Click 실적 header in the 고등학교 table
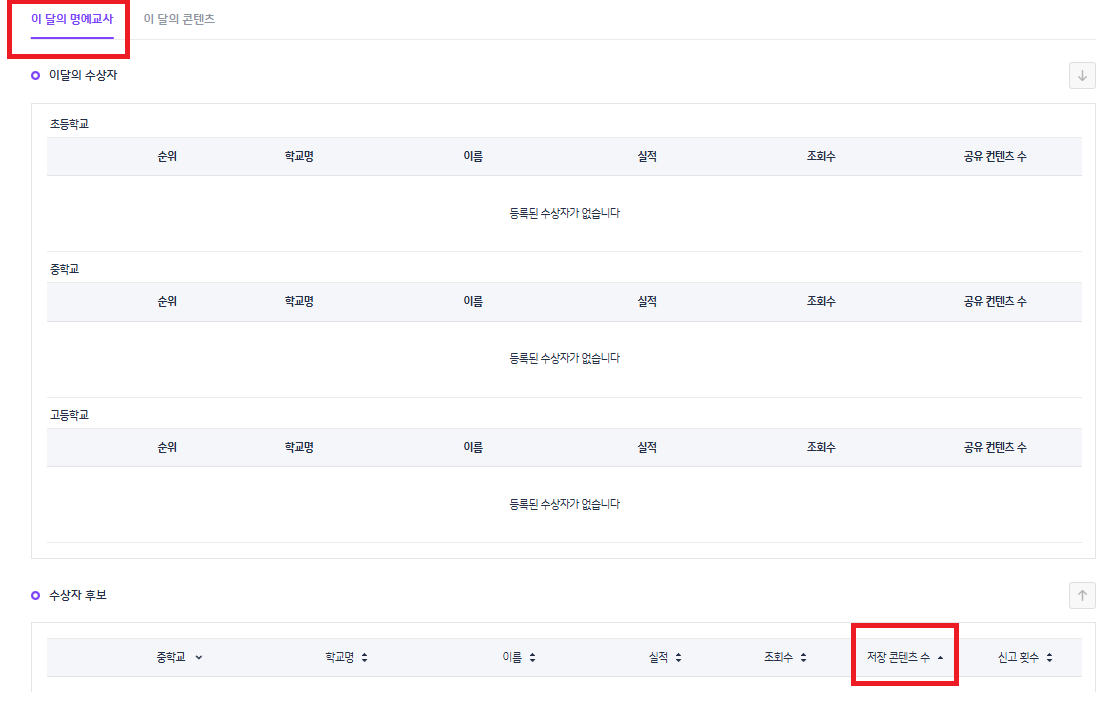 coord(647,447)
